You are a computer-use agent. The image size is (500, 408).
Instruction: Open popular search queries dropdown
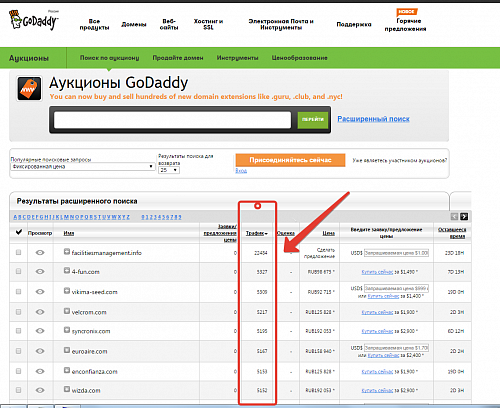point(83,166)
